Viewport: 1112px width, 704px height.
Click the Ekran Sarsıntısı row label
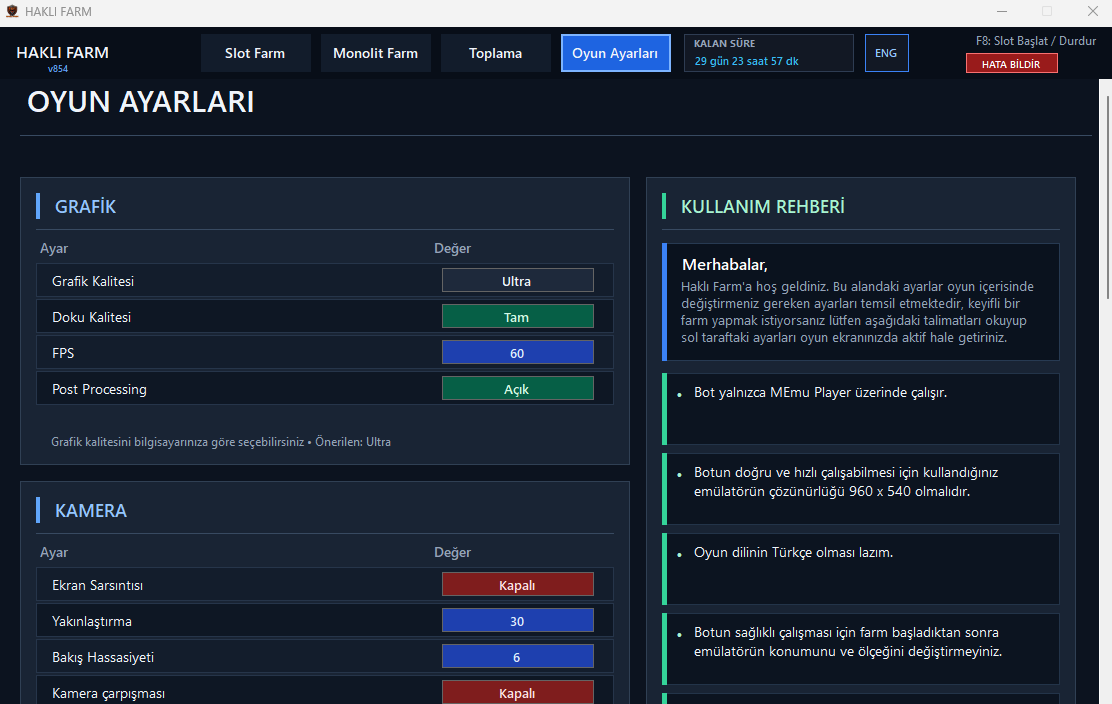(97, 586)
